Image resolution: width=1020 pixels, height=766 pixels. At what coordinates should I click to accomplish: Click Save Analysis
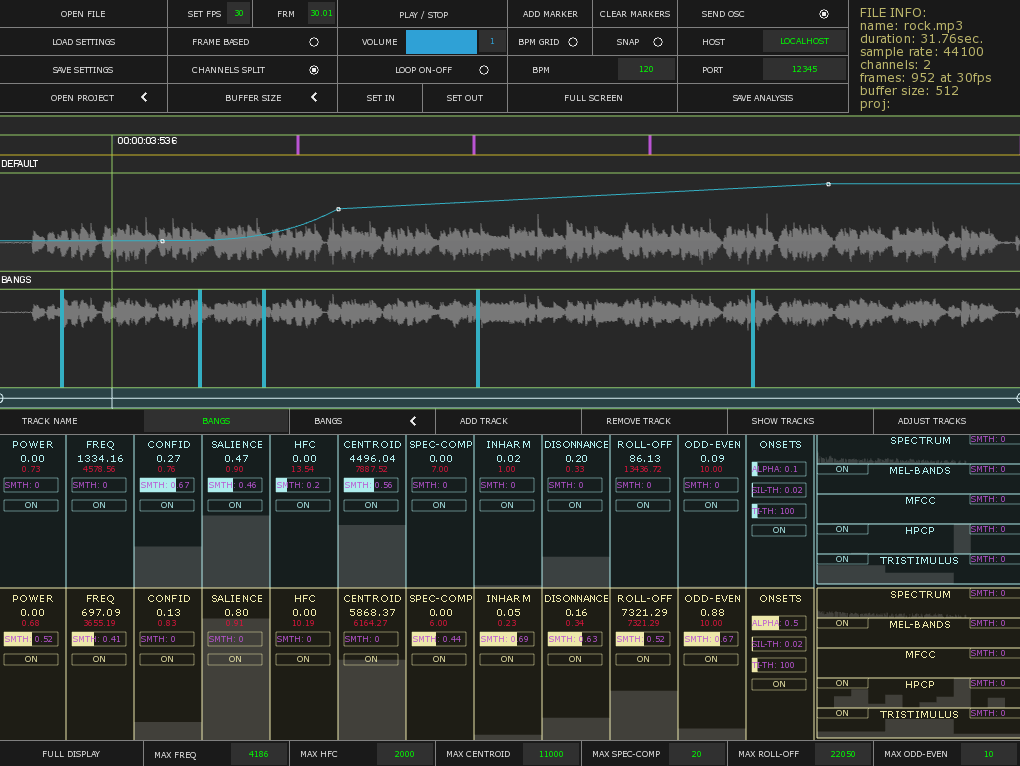tap(762, 98)
